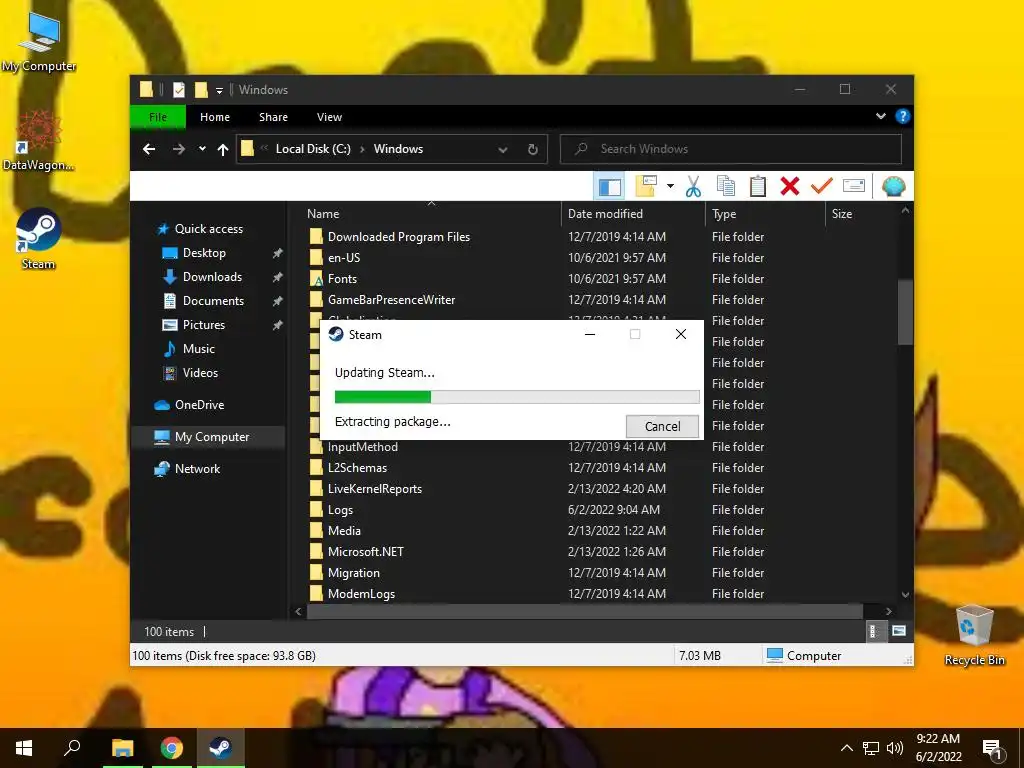Select the ModemLogs folder
1024x768 pixels.
coord(361,594)
